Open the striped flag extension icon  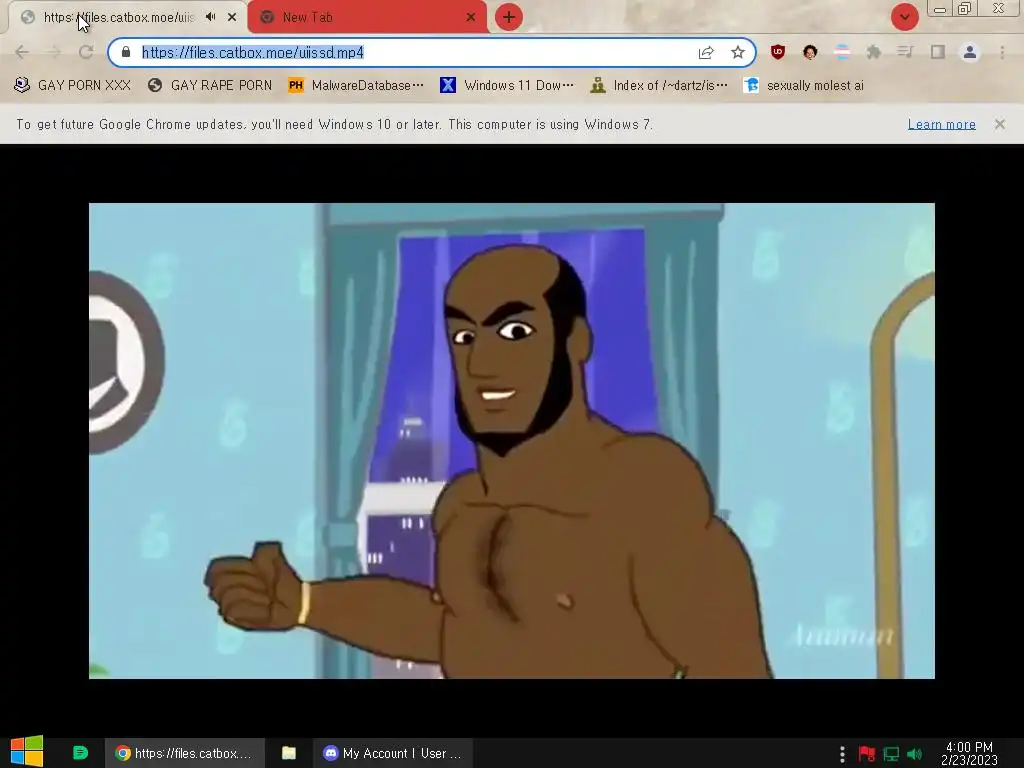[842, 52]
